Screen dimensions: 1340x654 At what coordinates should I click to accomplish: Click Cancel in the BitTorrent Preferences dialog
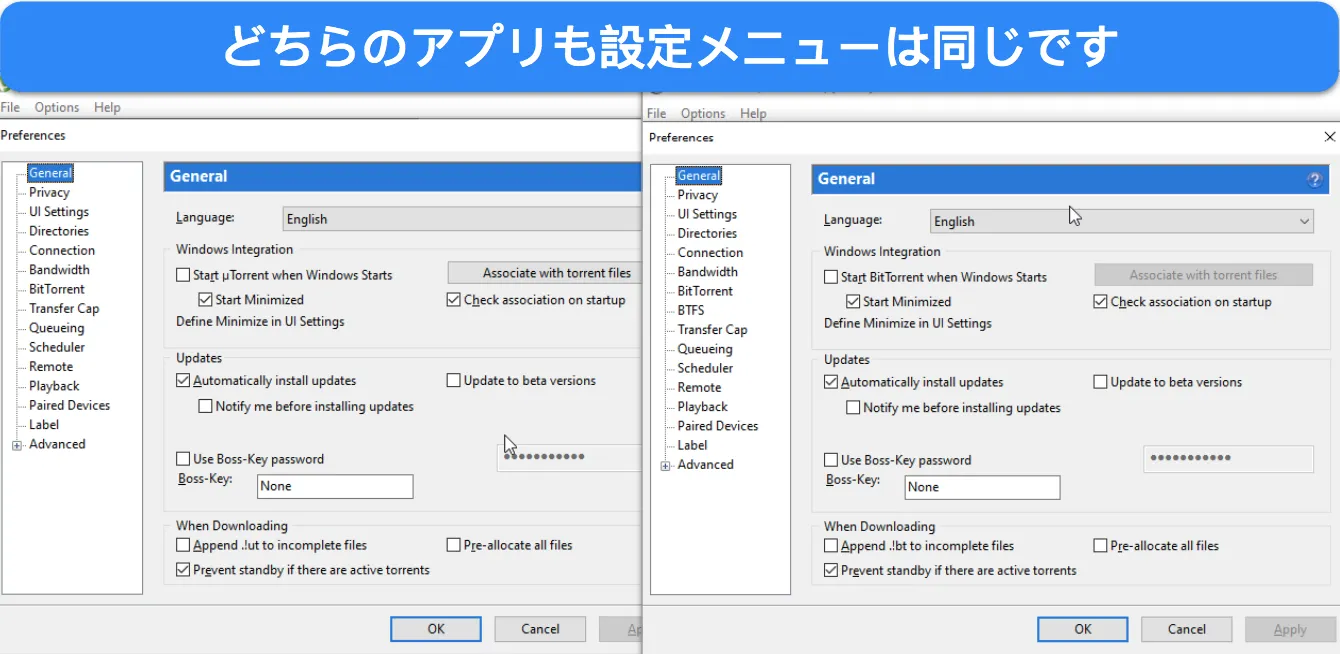tap(1187, 629)
